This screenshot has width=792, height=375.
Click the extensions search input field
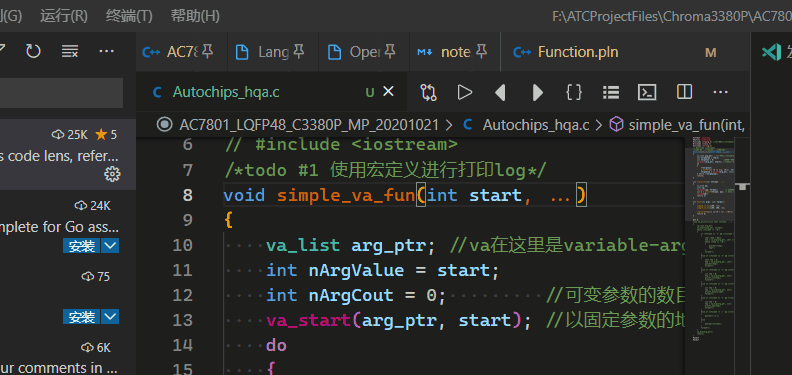click(61, 93)
